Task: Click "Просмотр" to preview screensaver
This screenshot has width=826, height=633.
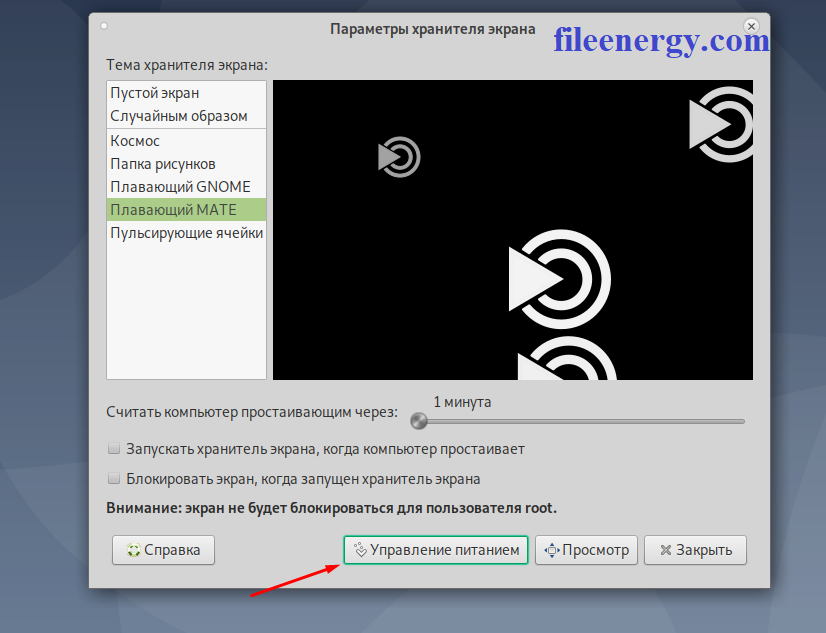Action: click(x=586, y=550)
